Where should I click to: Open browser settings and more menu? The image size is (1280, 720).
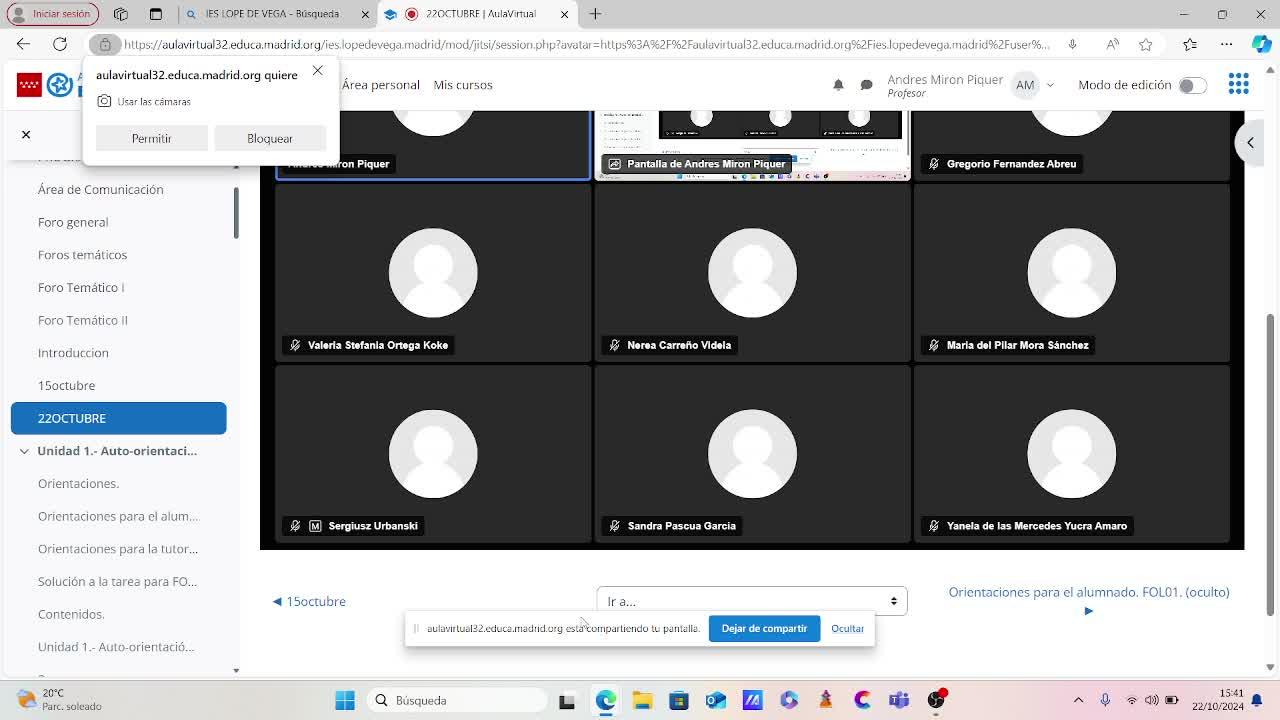1226,44
